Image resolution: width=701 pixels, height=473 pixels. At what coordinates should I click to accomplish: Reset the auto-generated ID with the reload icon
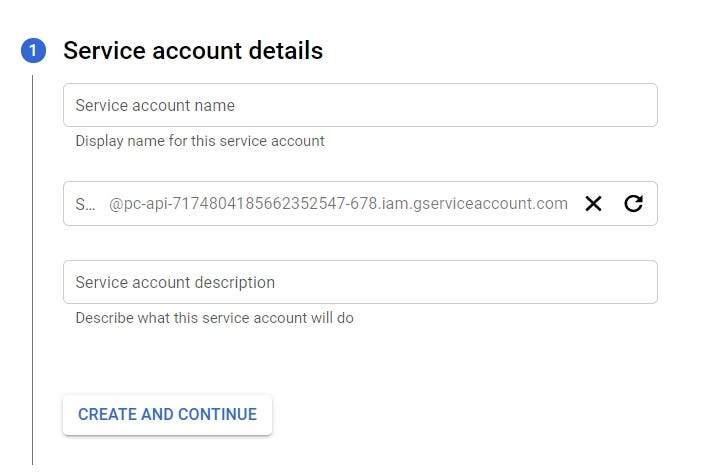tap(633, 204)
